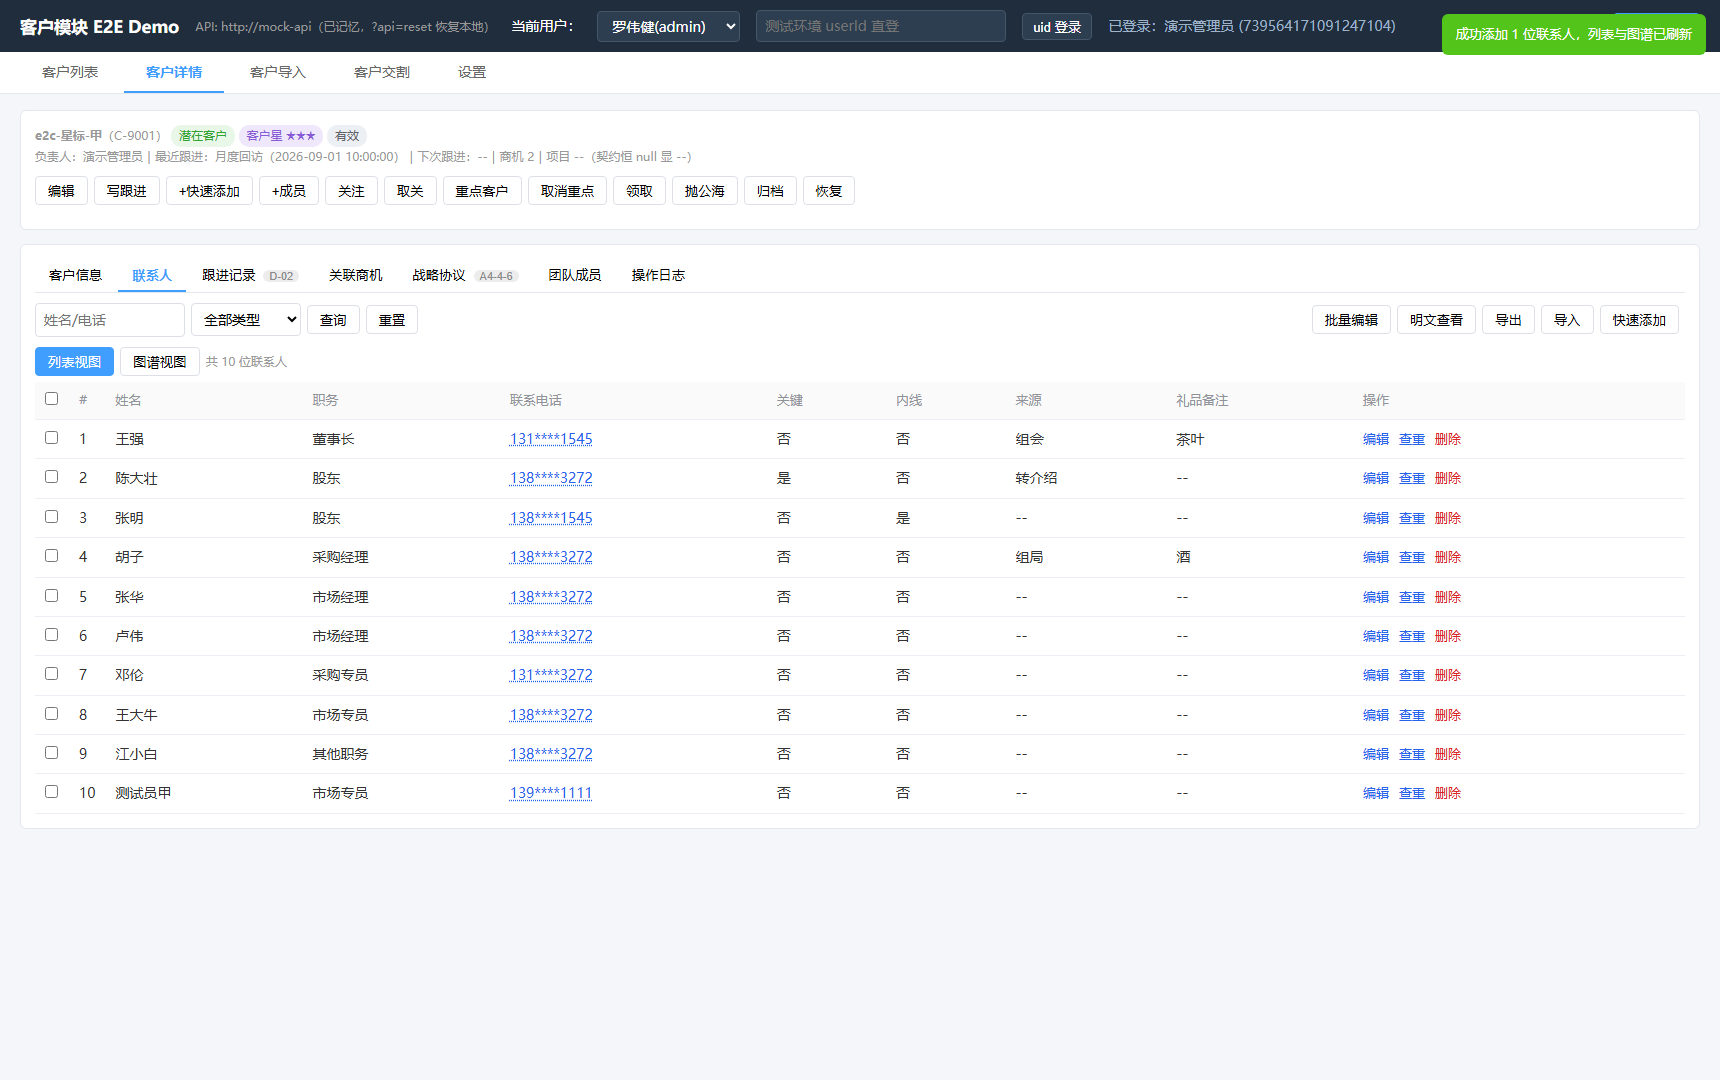The height and width of the screenshot is (1080, 1720).
Task: Switch to 图谱视图 view
Action: click(x=160, y=362)
